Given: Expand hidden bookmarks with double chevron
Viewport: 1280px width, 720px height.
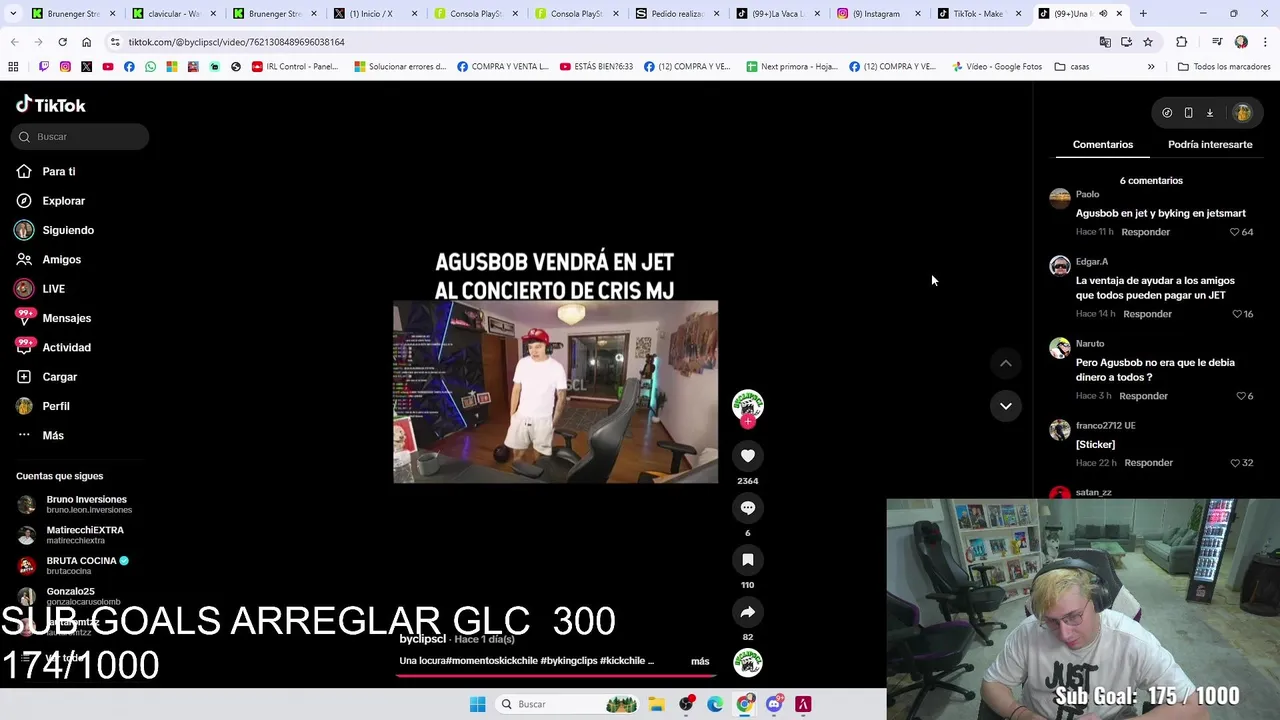Looking at the screenshot, I should [x=1151, y=67].
